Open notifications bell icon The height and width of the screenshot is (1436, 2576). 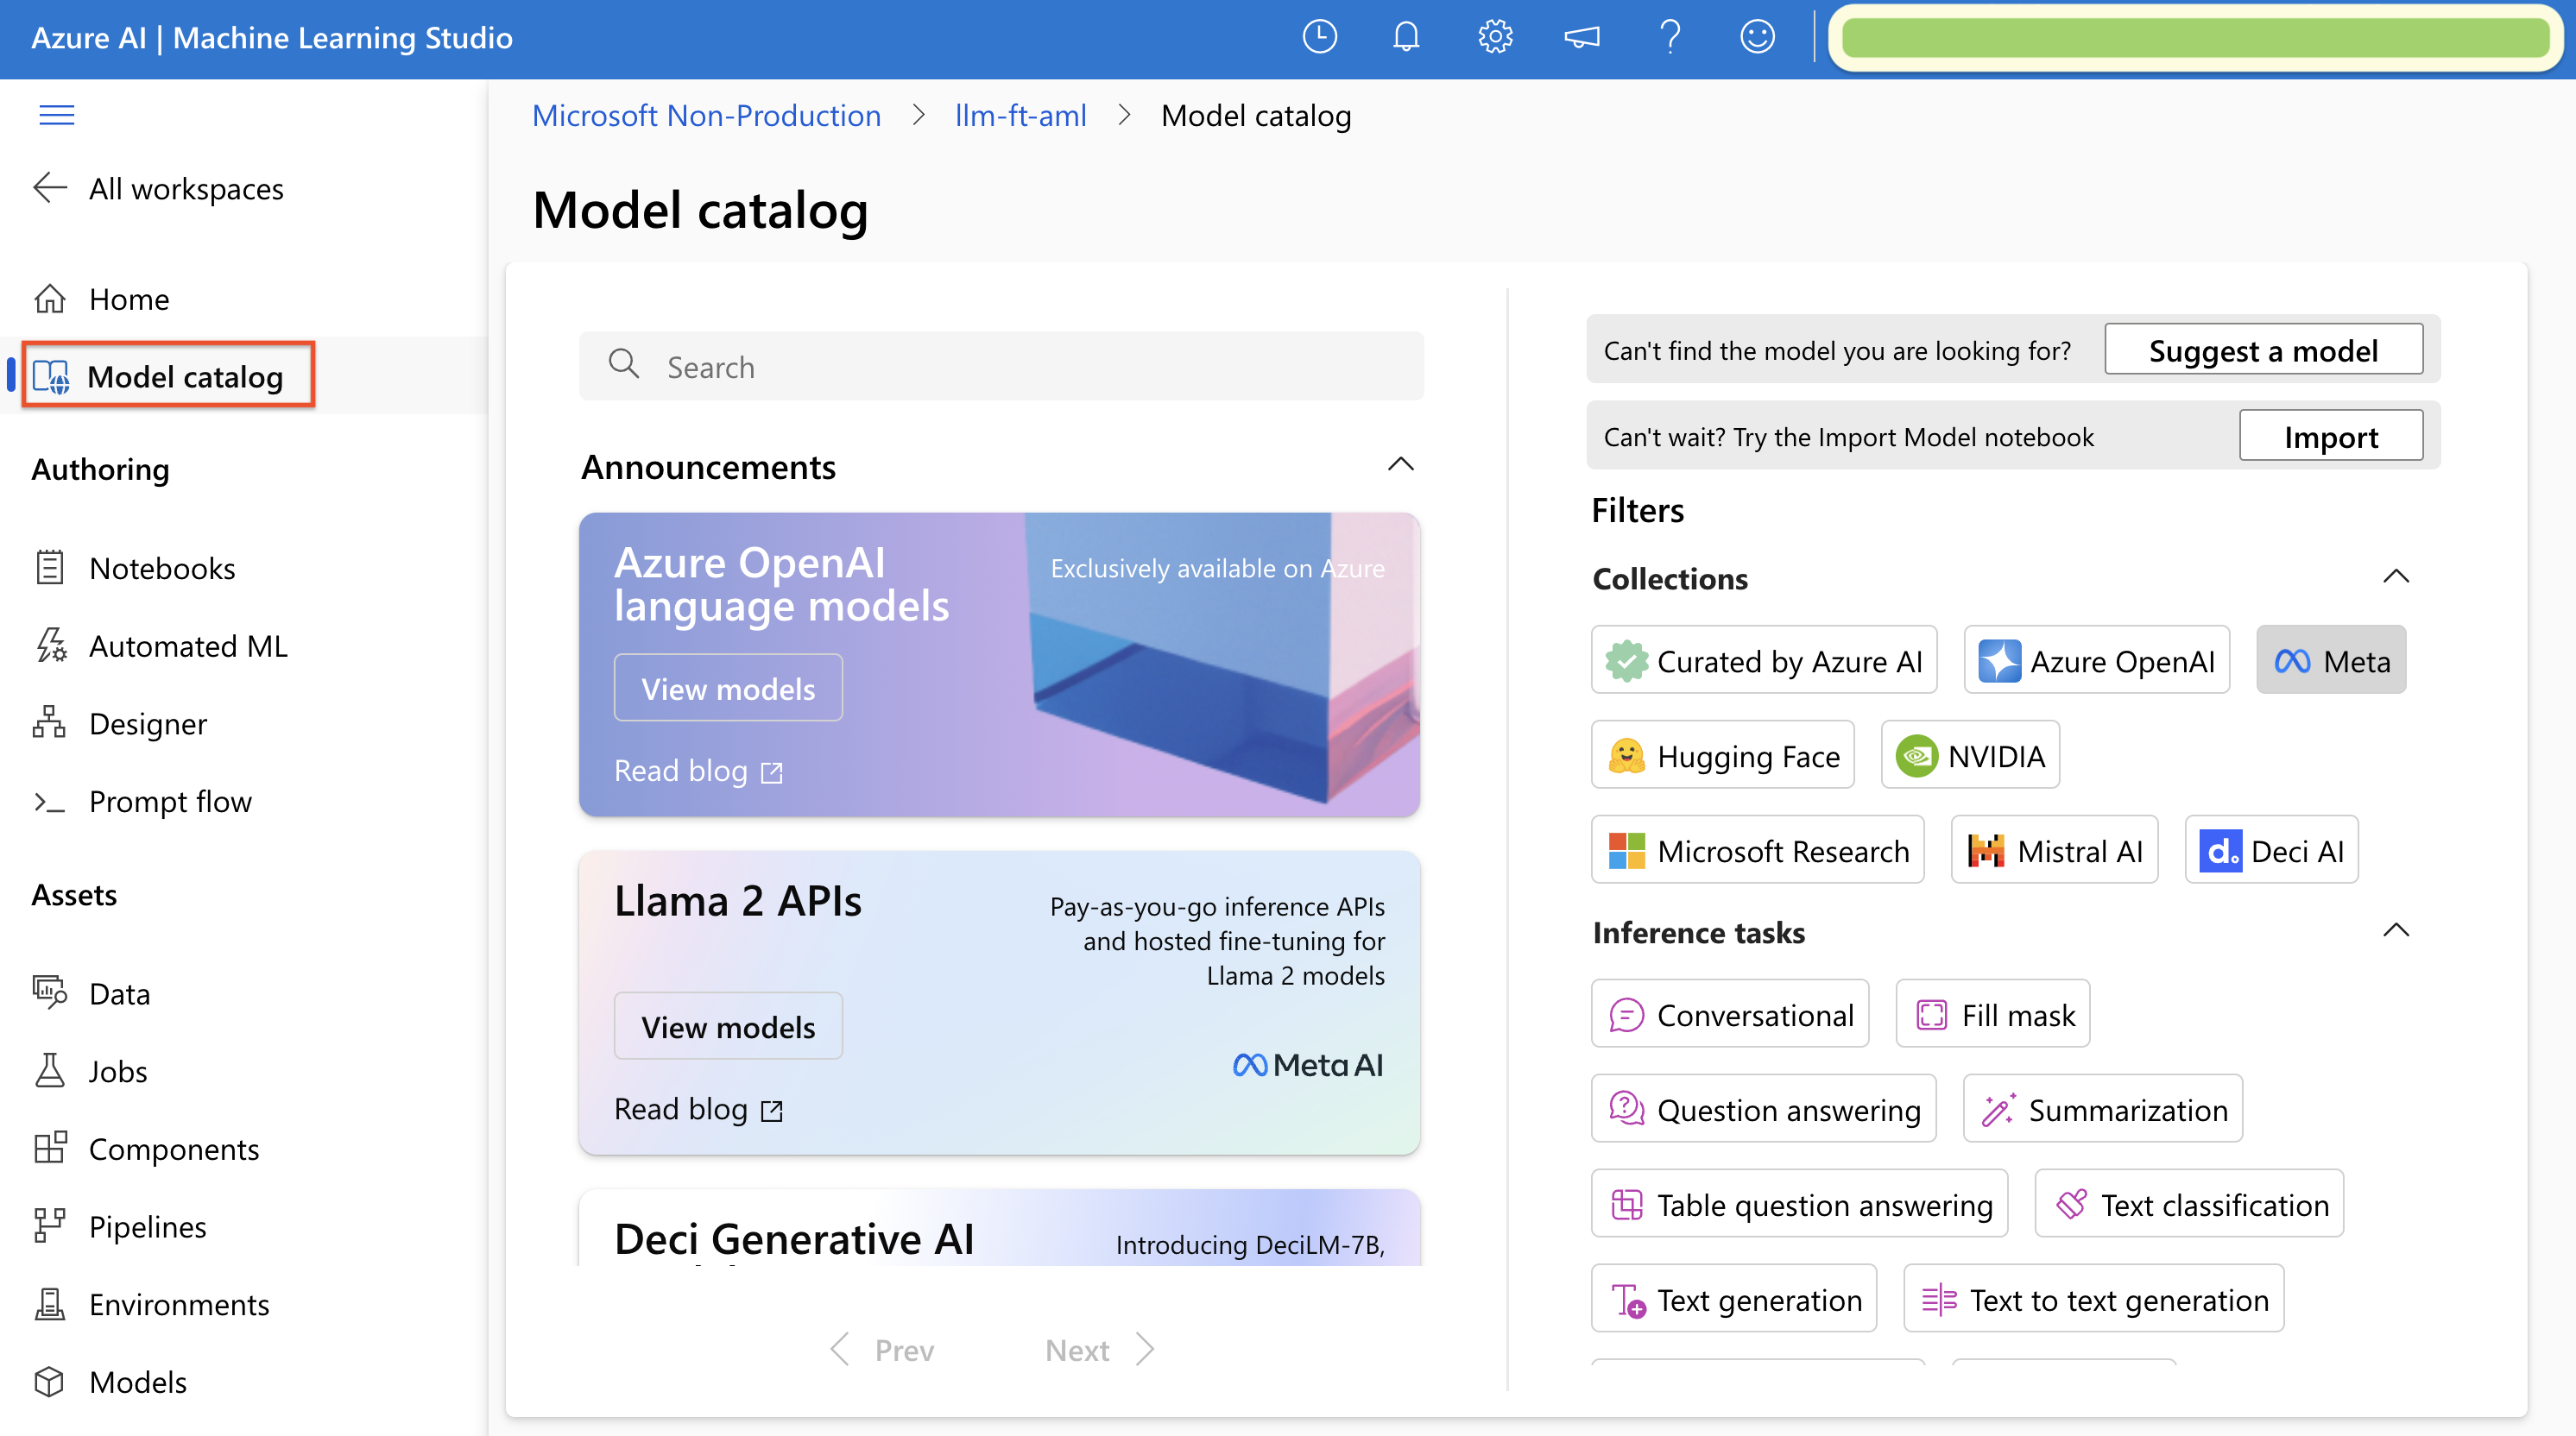[x=1406, y=37]
